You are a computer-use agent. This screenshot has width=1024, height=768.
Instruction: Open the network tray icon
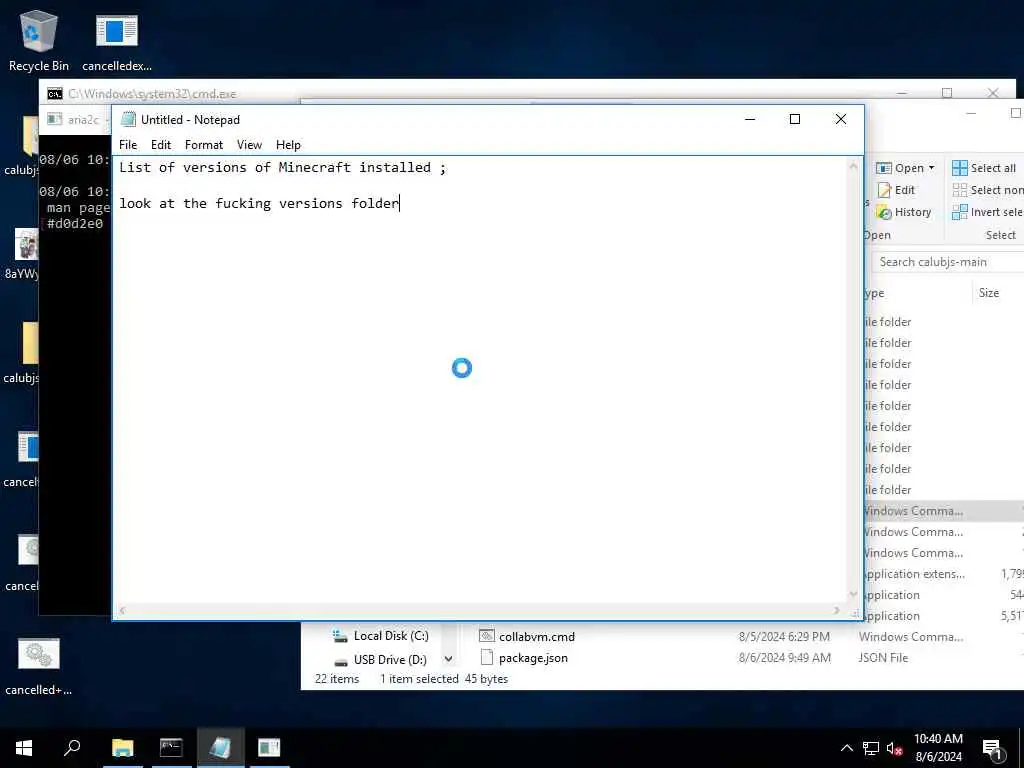pyautogui.click(x=871, y=748)
